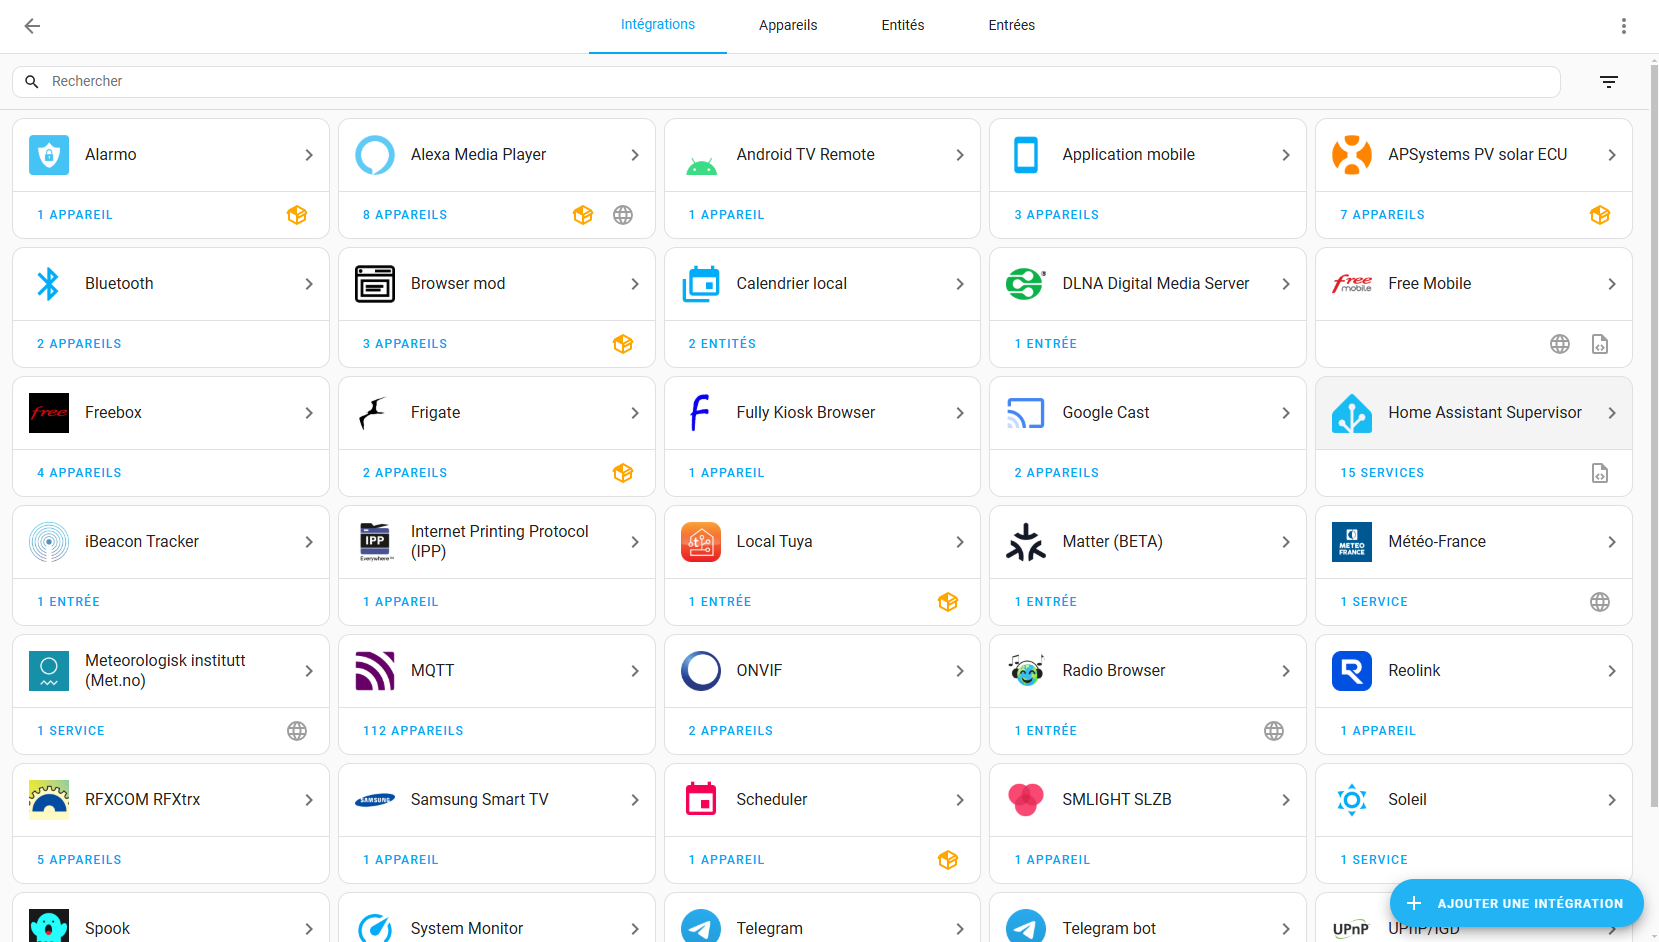This screenshot has height=942, width=1659.
Task: Click the APSystems PV solar ECU logo
Action: coord(1352,155)
